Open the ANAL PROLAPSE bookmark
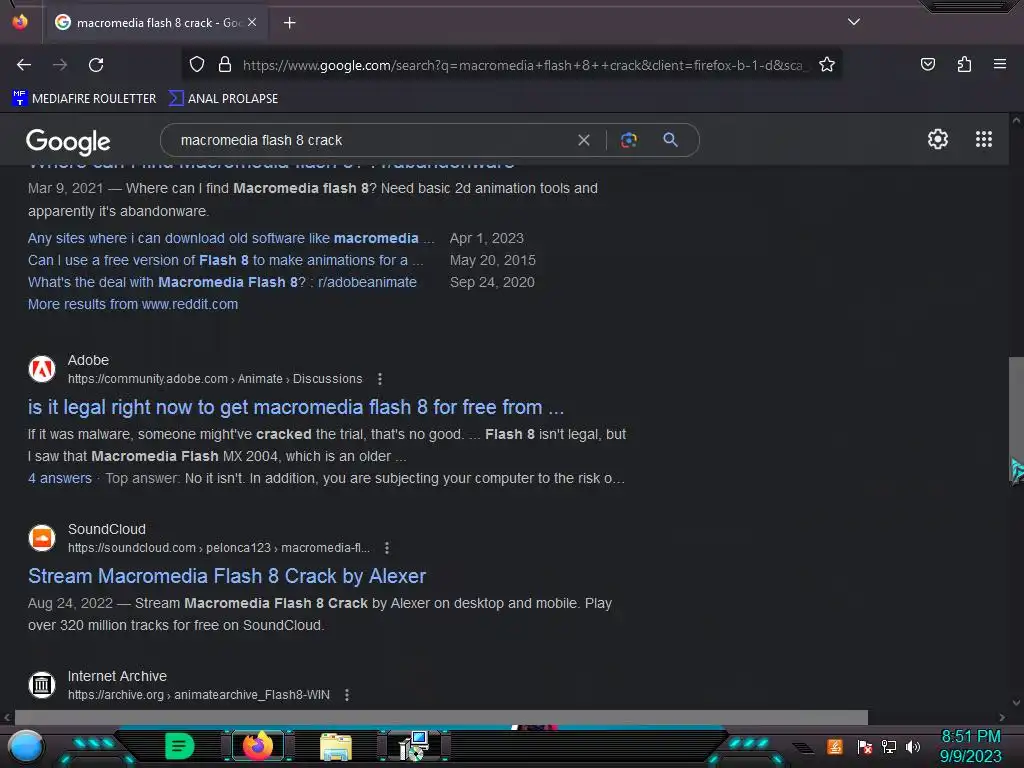 (x=223, y=99)
